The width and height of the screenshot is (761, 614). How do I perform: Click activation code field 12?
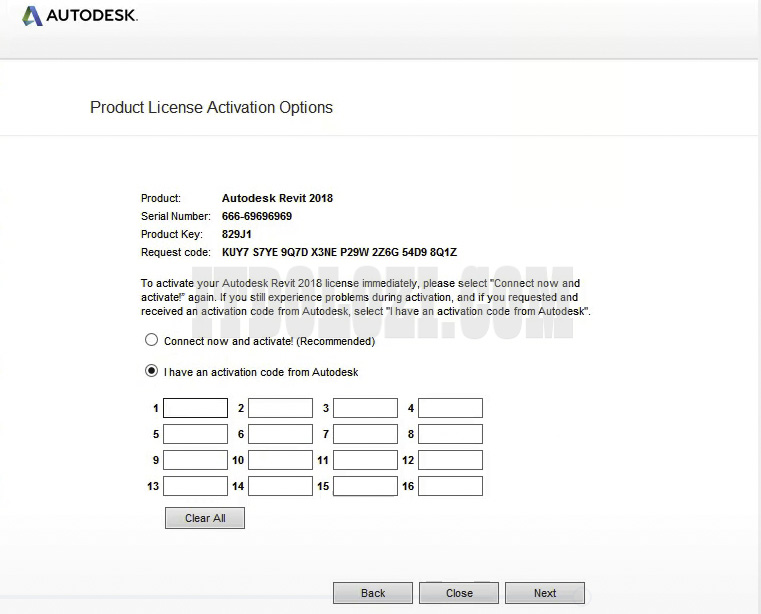tap(450, 460)
